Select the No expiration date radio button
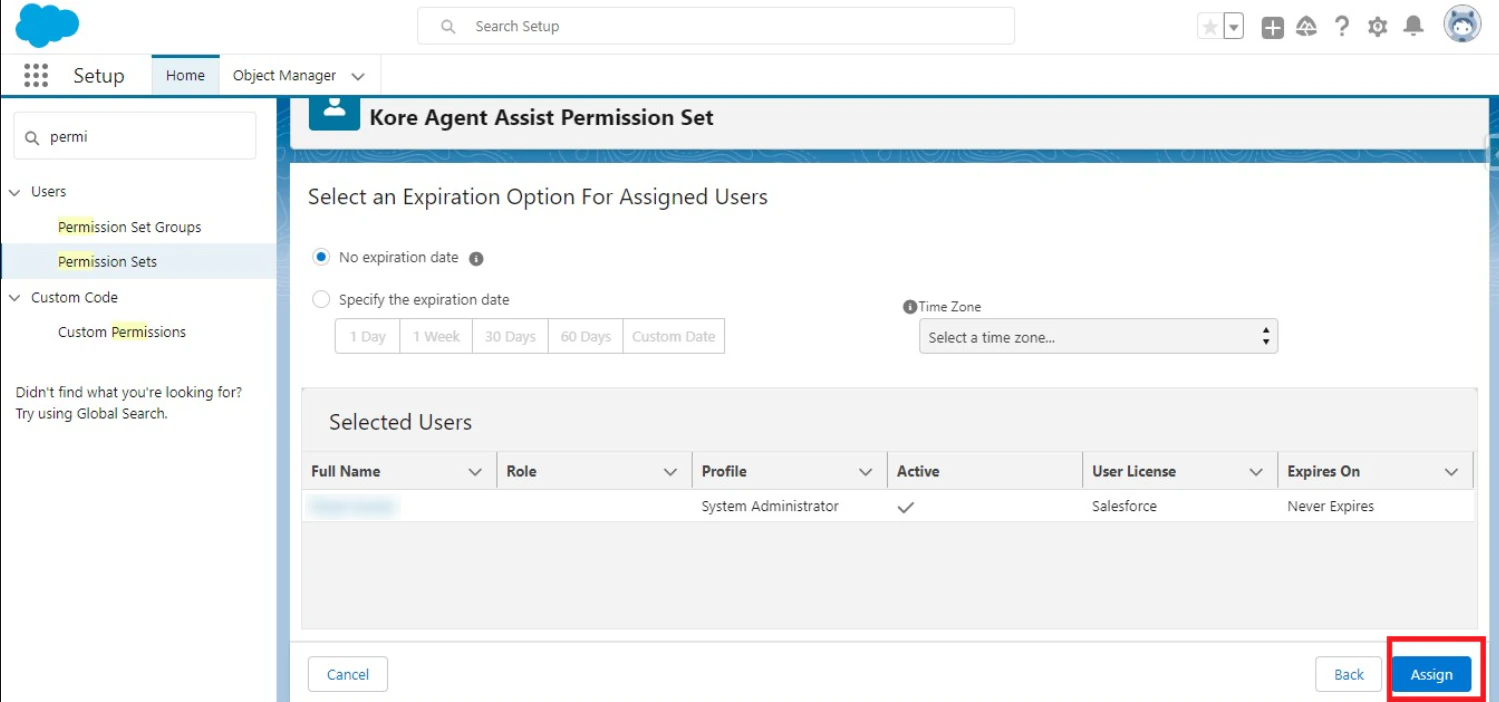 point(320,256)
